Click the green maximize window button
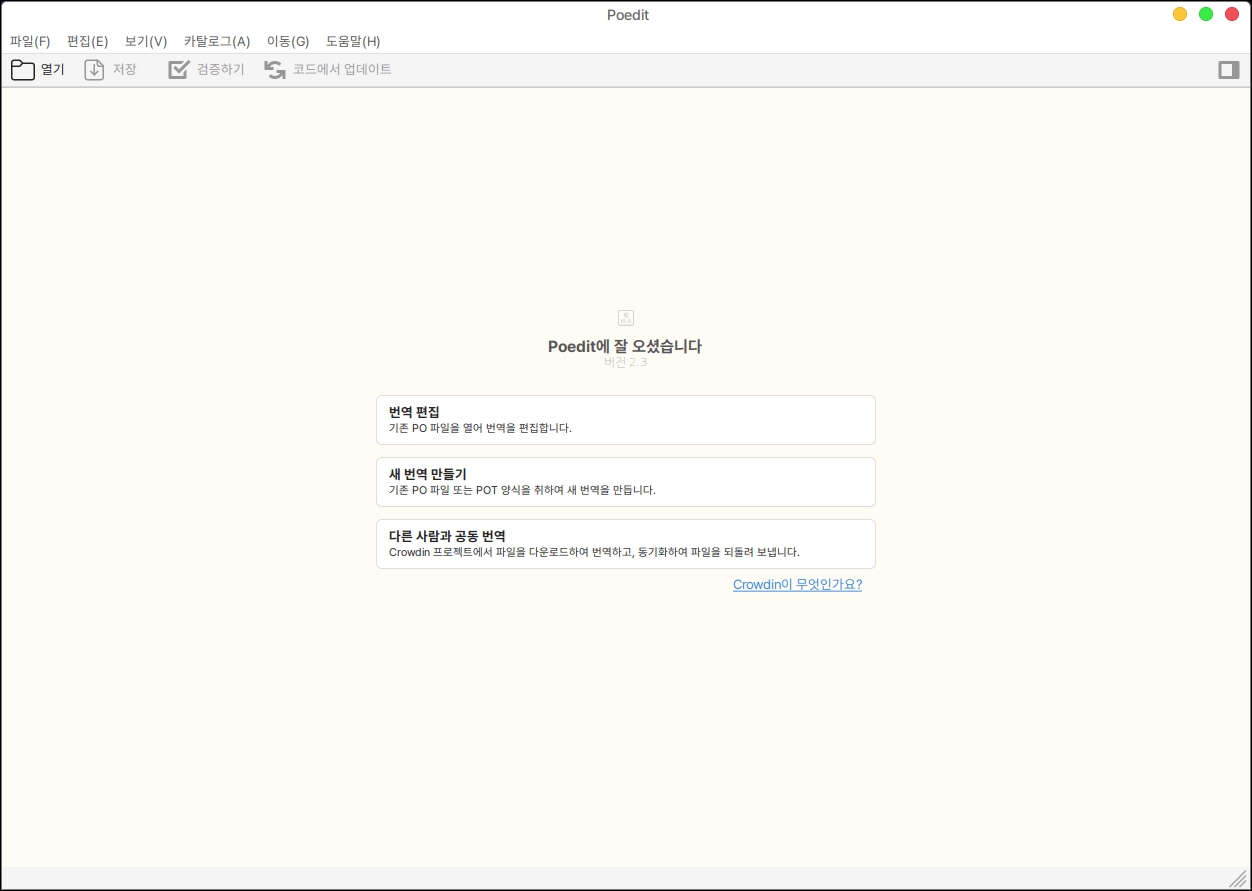Screen dimensions: 1252x891 [1206, 14]
